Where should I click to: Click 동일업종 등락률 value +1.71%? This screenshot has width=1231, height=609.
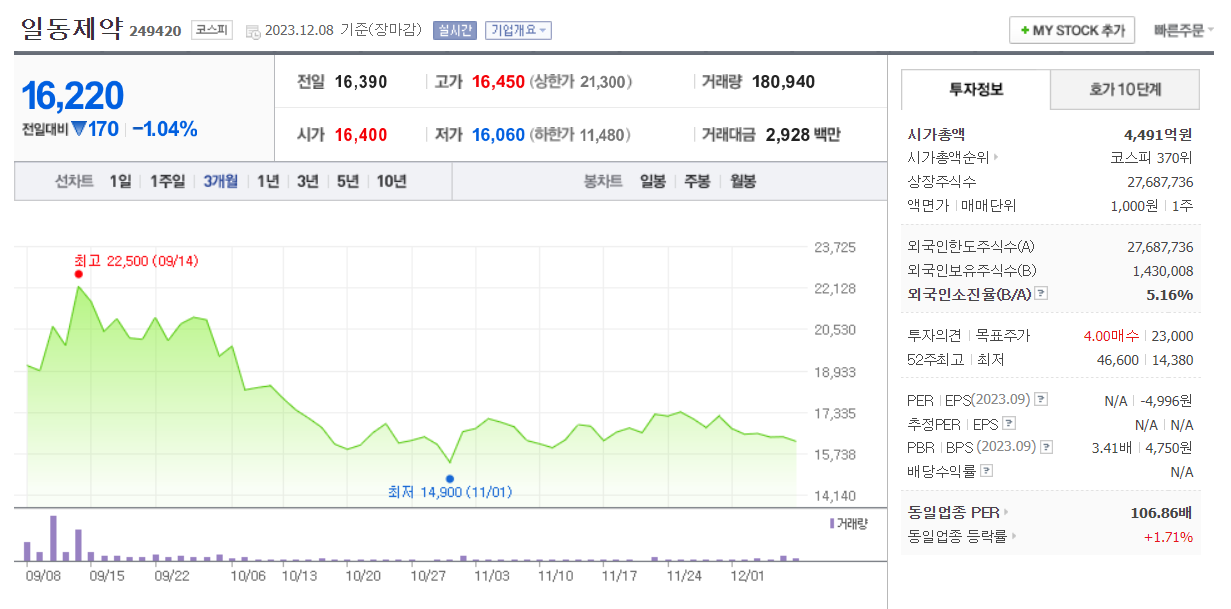point(1168,537)
